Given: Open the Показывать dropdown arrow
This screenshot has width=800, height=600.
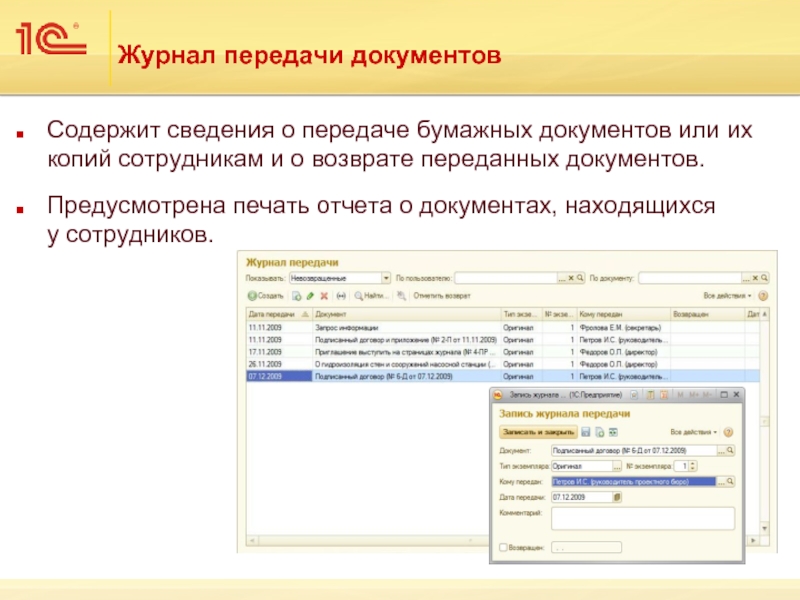Looking at the screenshot, I should (x=386, y=278).
